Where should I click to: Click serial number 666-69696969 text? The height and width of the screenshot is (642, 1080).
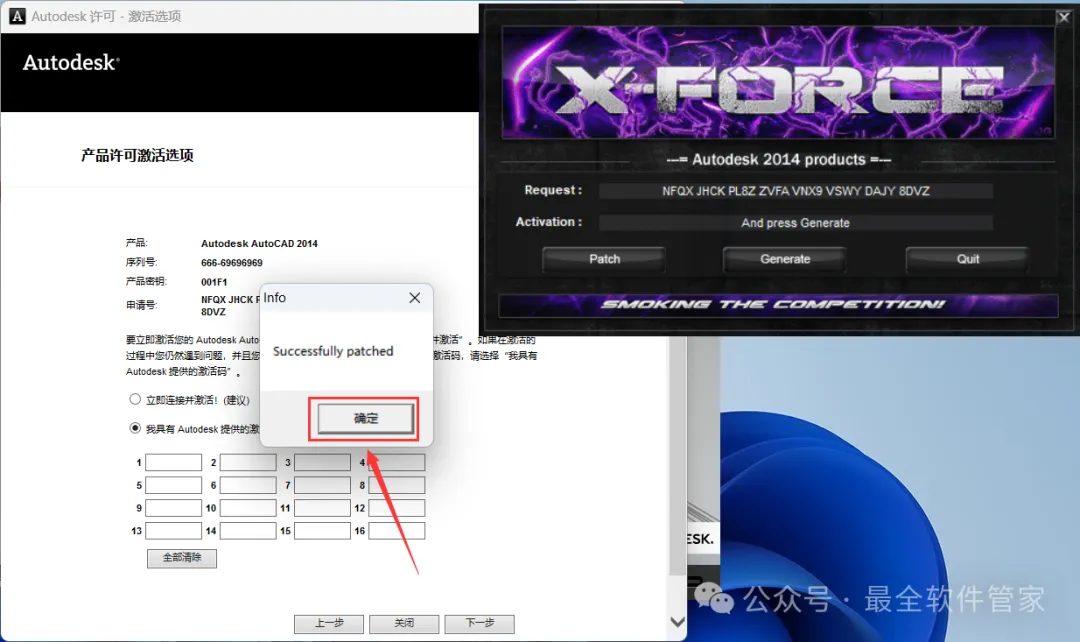tap(231, 262)
